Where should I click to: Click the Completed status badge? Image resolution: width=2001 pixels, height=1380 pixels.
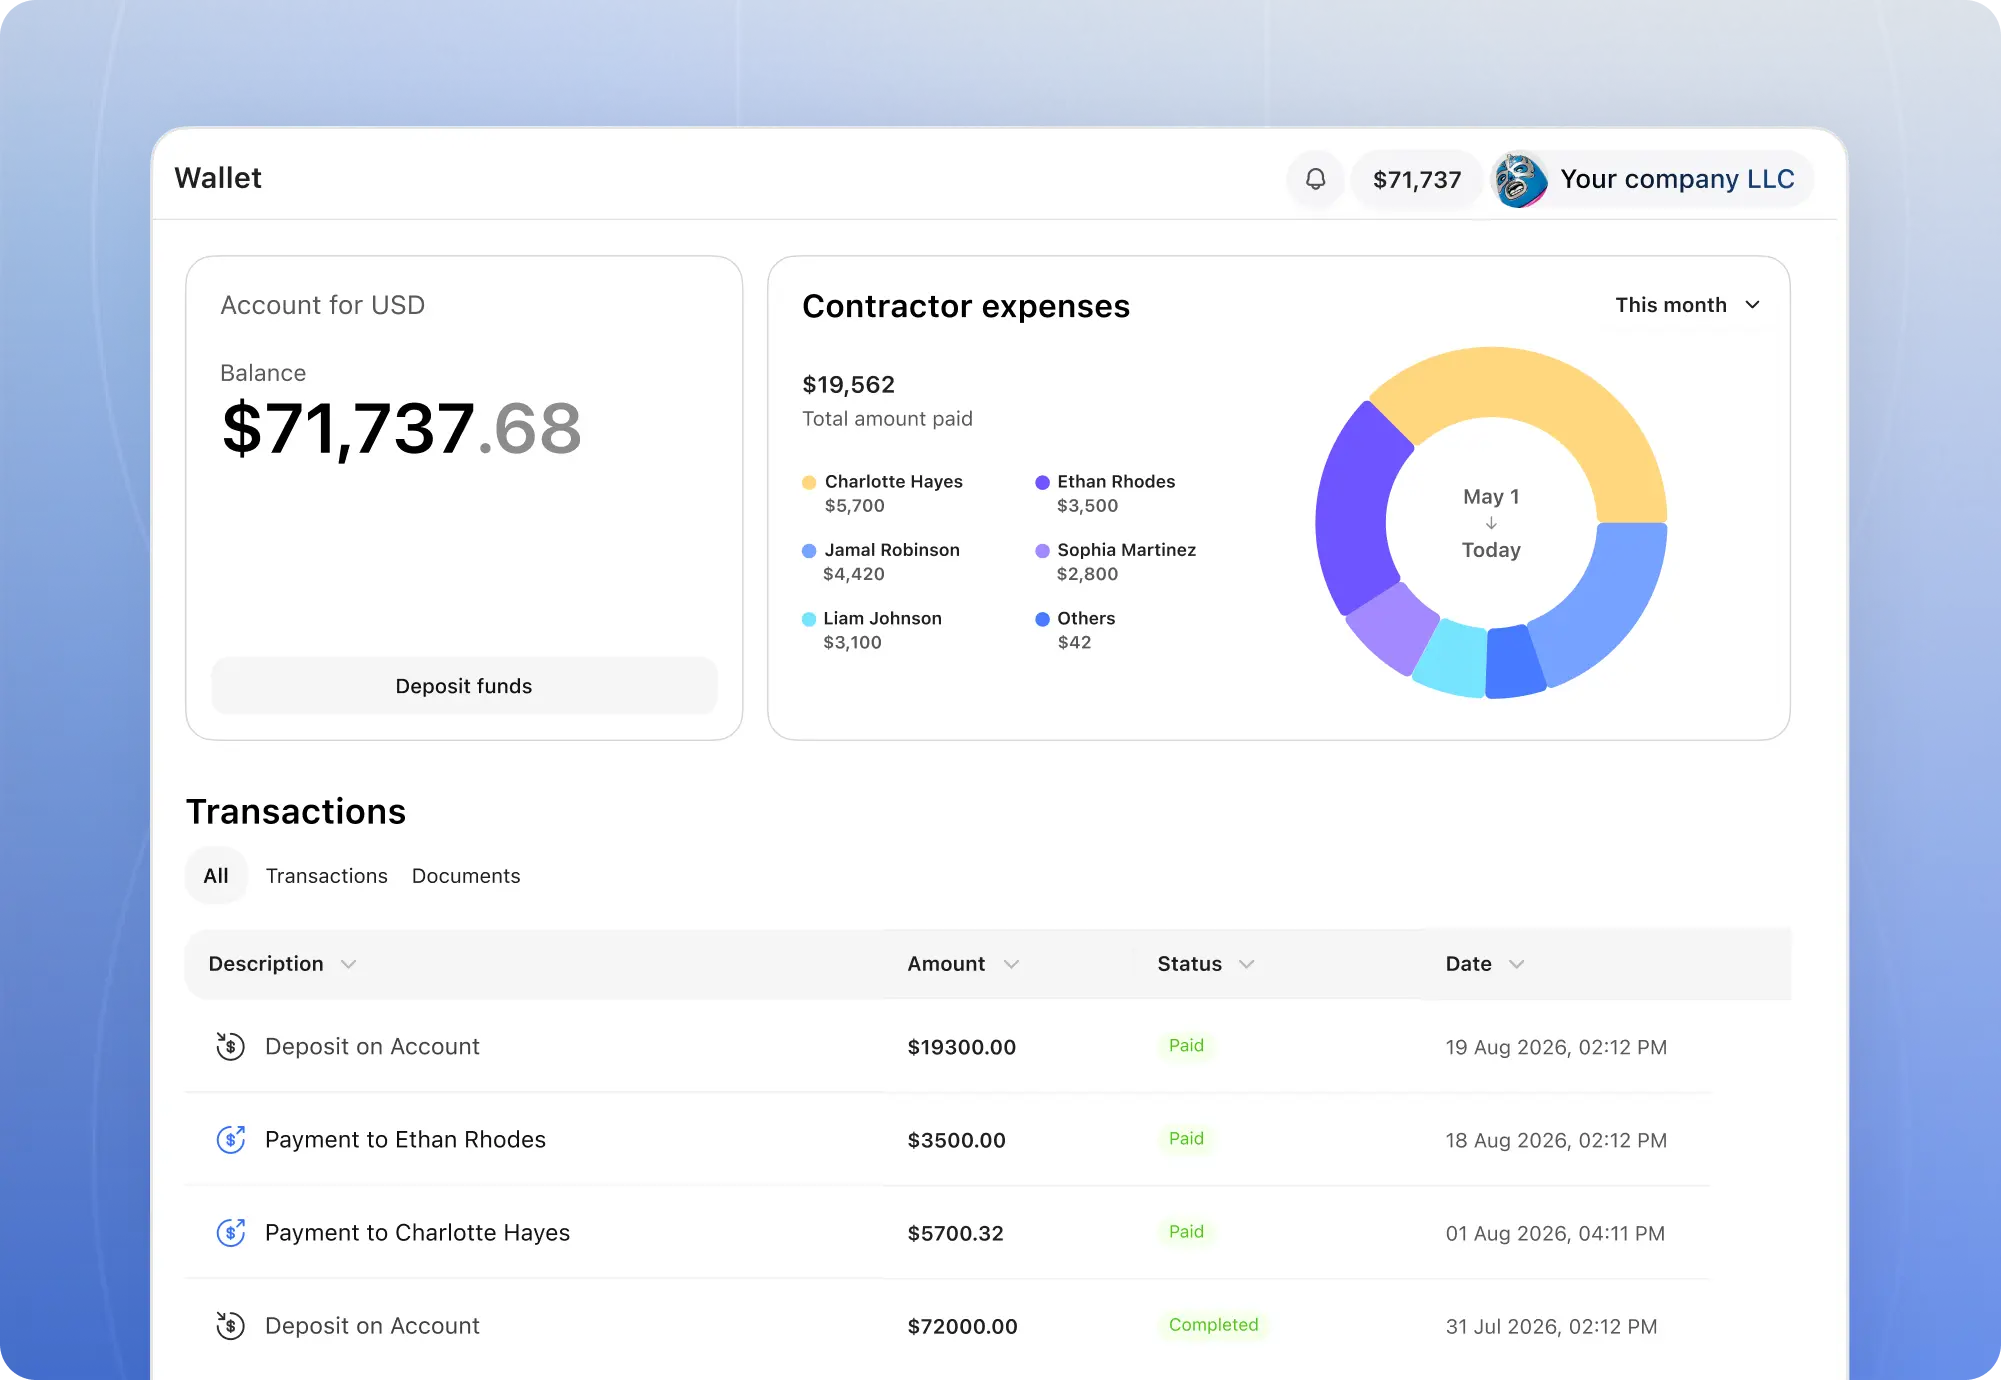point(1213,1325)
